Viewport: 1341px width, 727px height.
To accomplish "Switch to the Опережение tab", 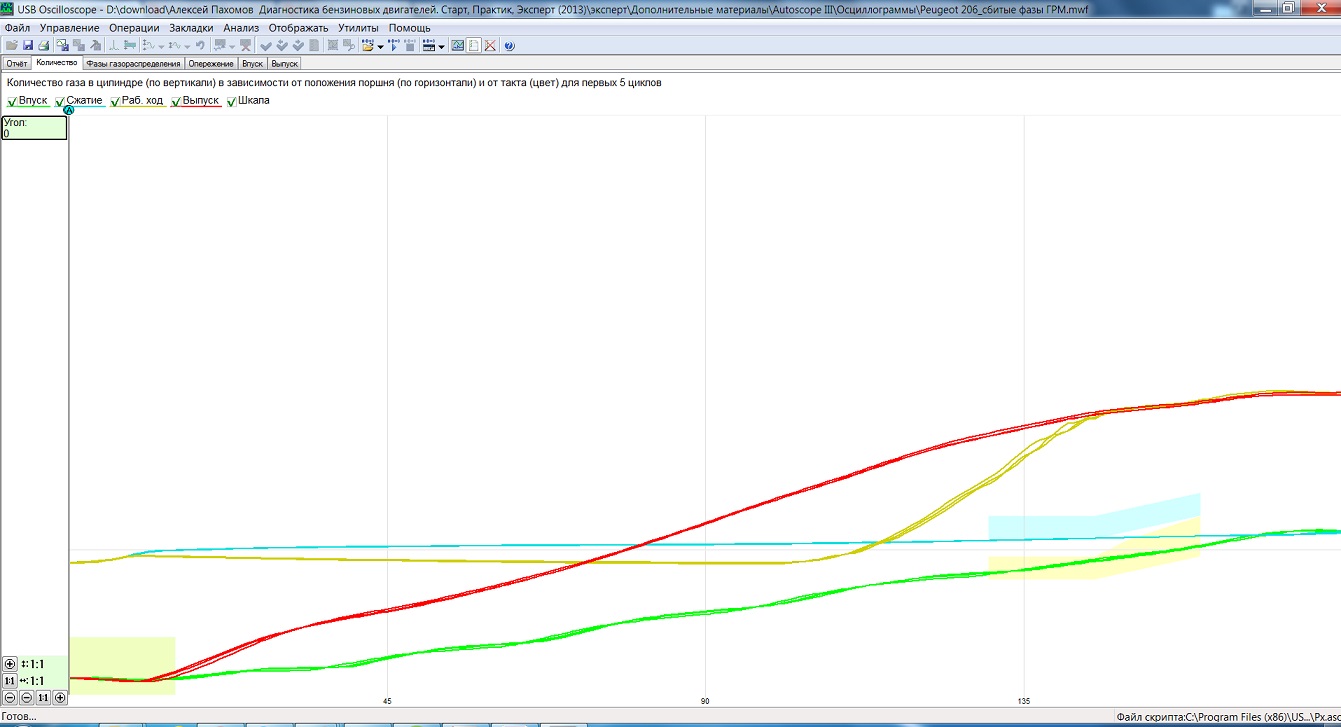I will pyautogui.click(x=211, y=63).
